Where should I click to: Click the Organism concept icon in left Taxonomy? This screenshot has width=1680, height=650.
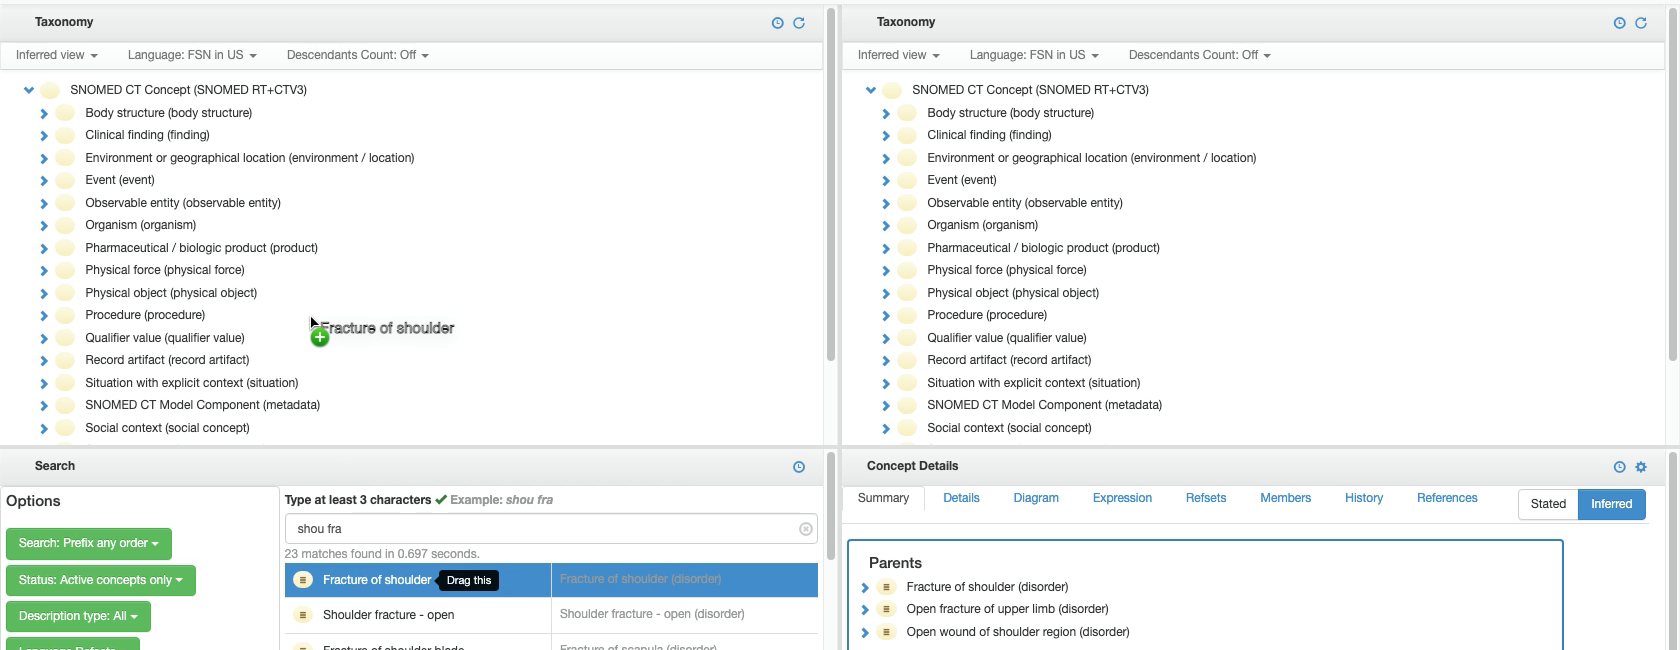click(x=65, y=225)
